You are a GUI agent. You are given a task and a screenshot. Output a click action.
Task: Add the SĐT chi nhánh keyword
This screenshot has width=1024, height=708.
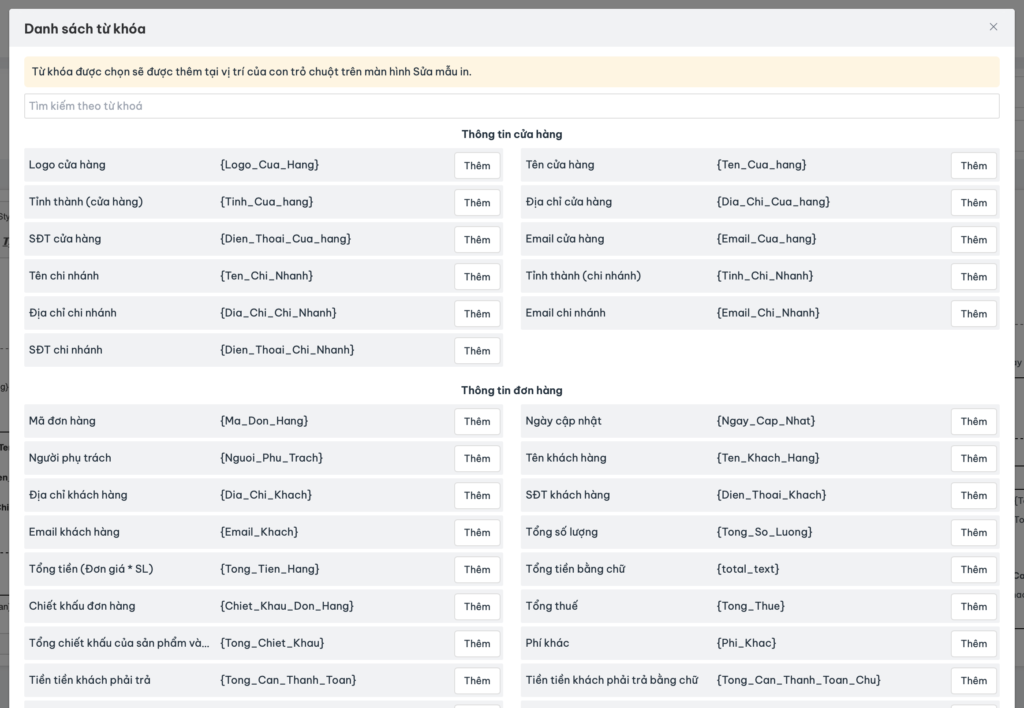point(477,351)
